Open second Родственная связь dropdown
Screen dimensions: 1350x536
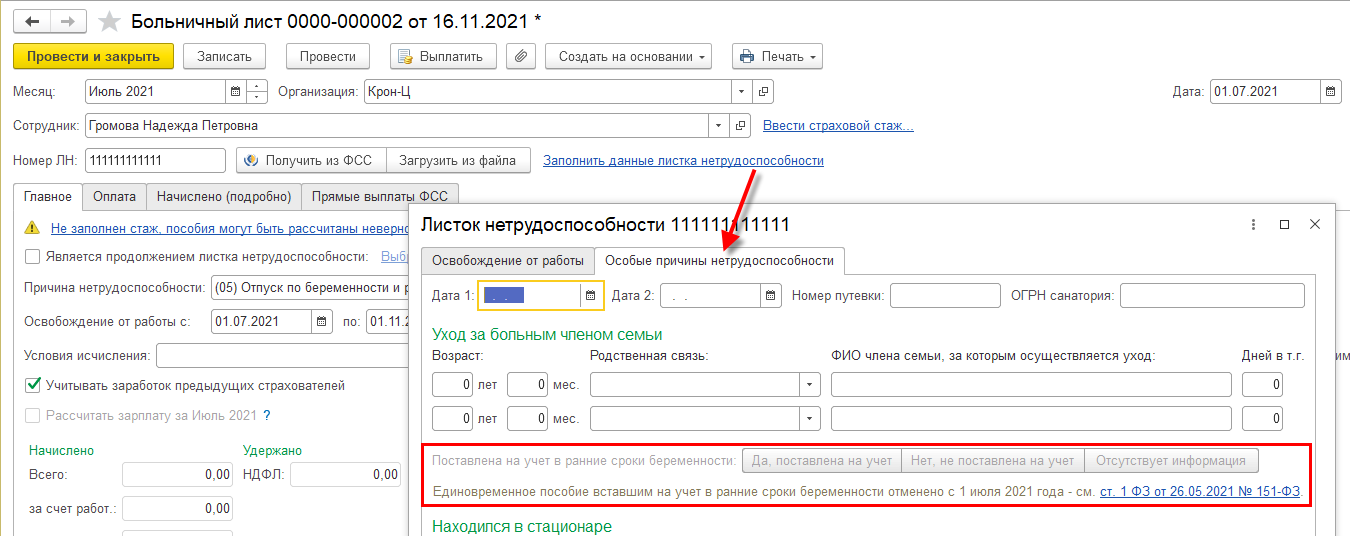(x=810, y=418)
